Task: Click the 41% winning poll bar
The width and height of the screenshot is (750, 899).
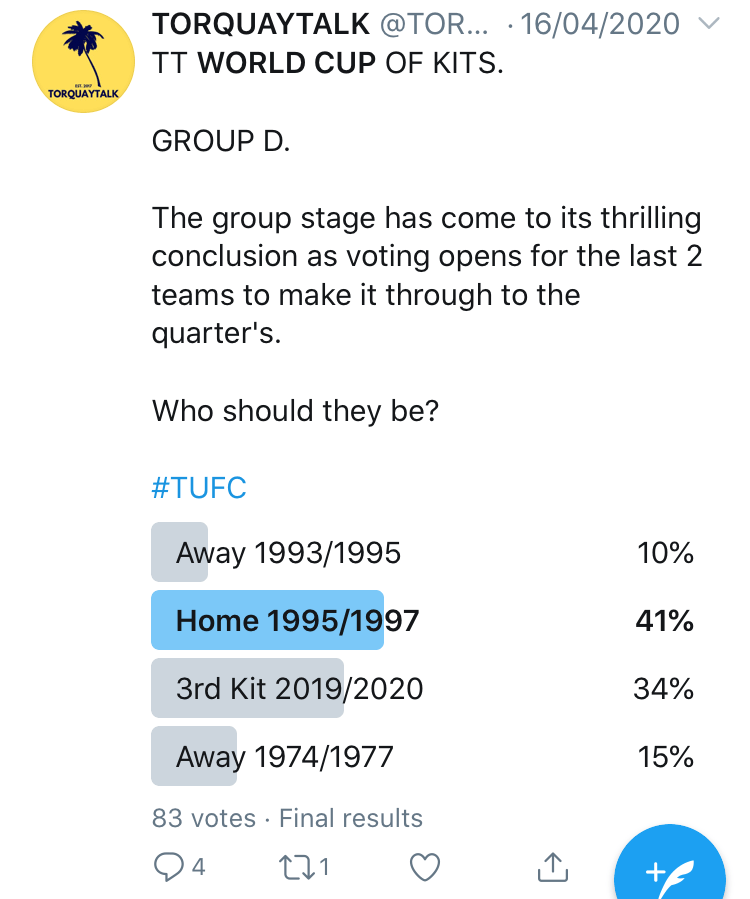Action: [x=267, y=621]
